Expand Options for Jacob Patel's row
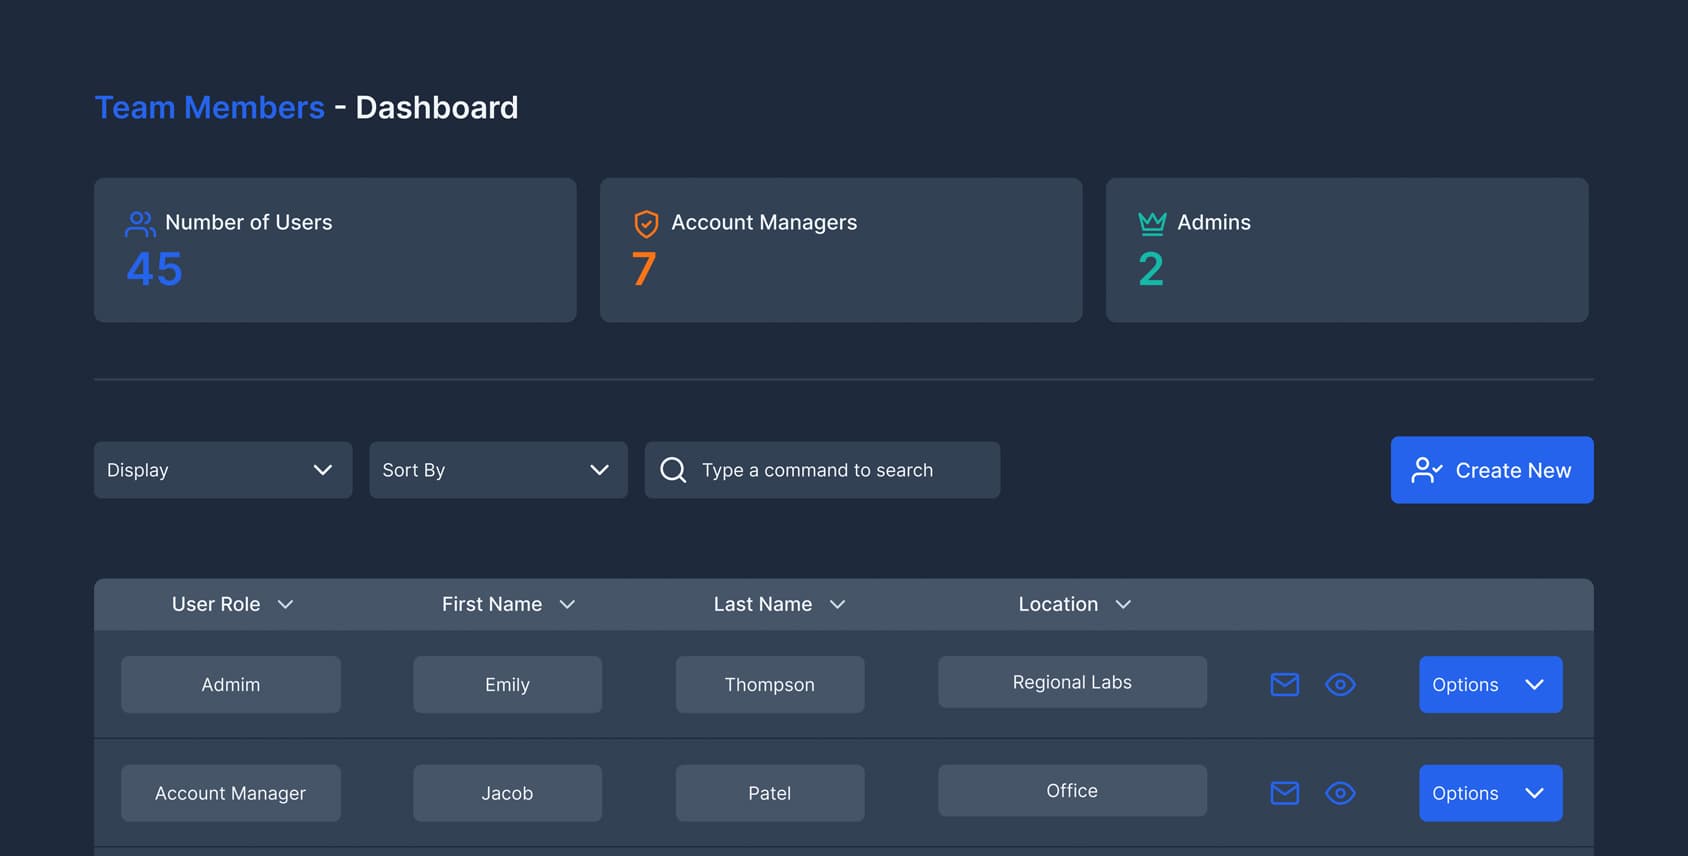The height and width of the screenshot is (856, 1688). 1490,793
